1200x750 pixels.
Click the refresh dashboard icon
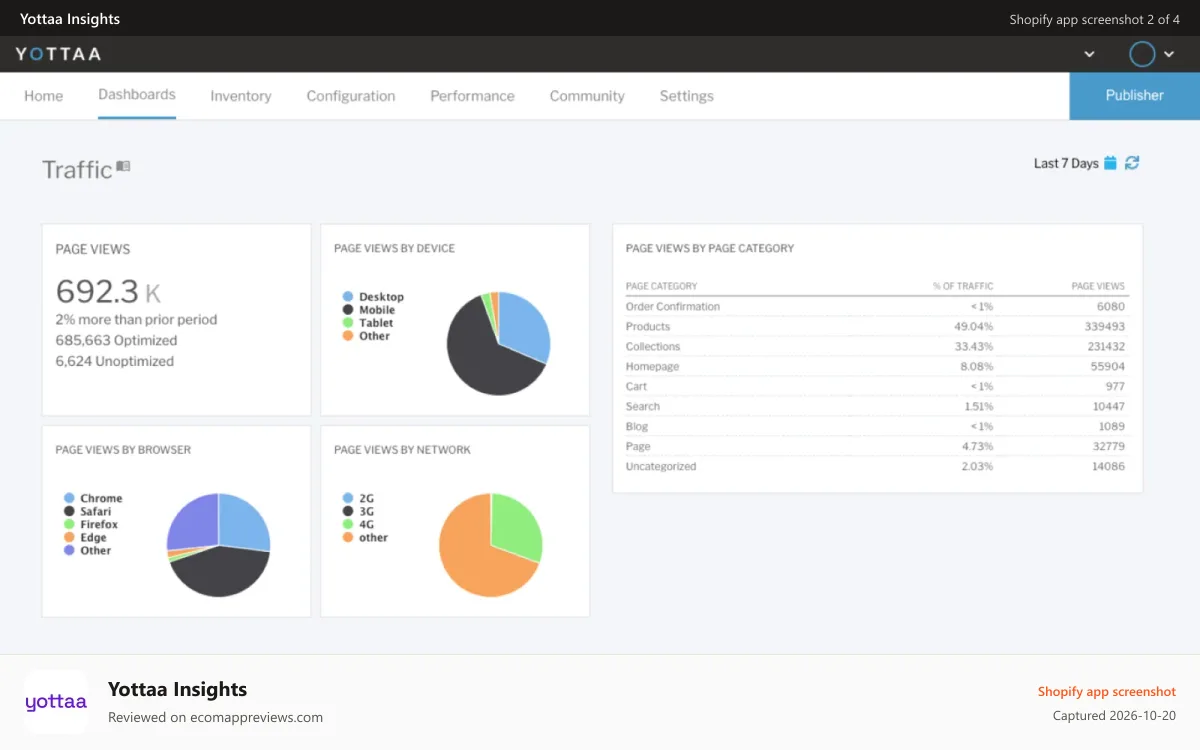[x=1132, y=163]
